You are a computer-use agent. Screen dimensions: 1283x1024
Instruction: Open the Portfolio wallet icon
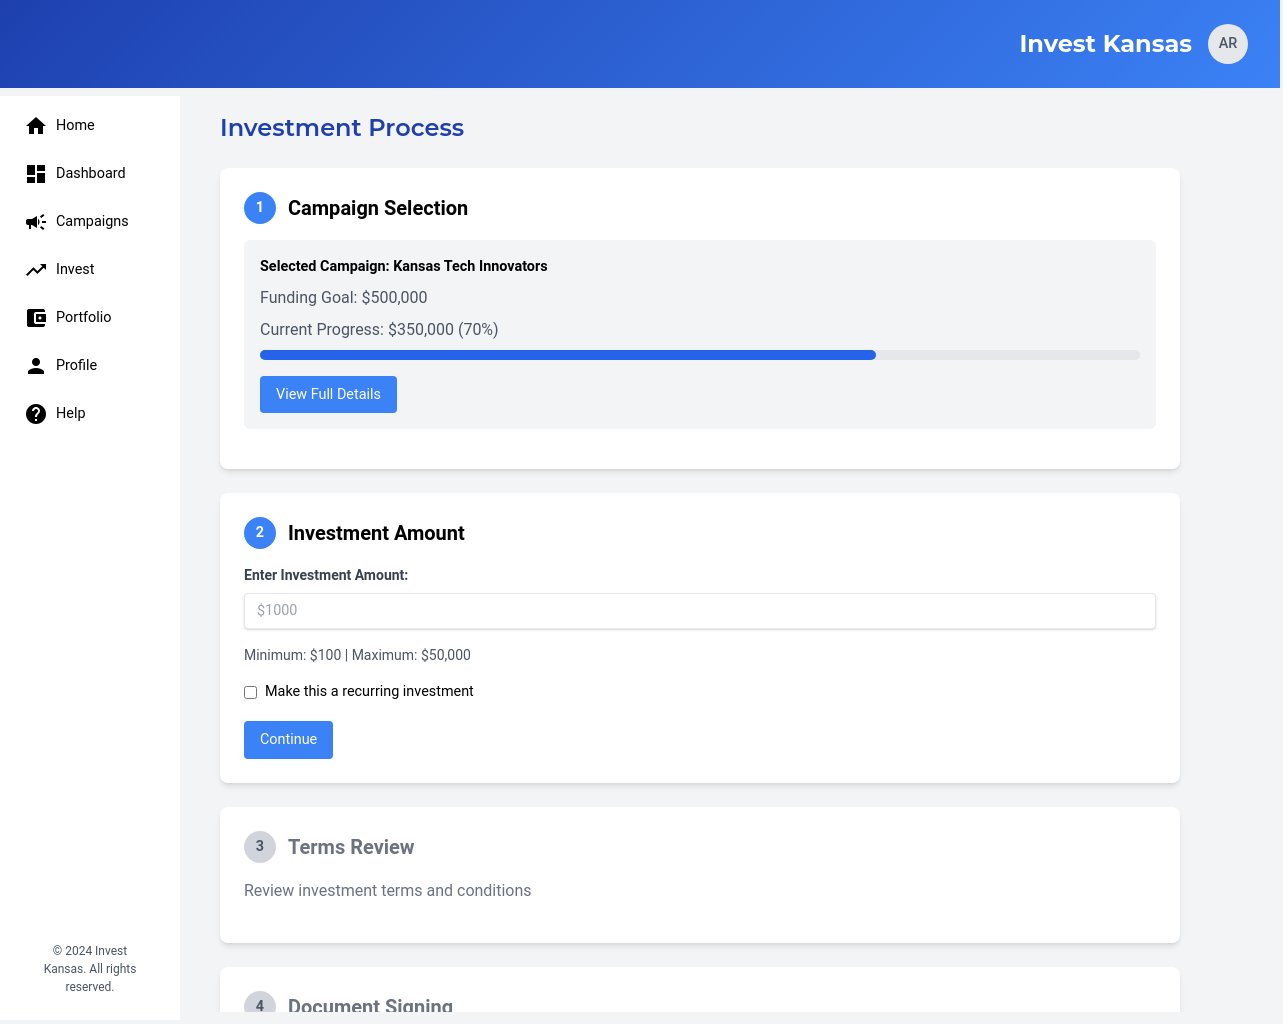click(36, 318)
